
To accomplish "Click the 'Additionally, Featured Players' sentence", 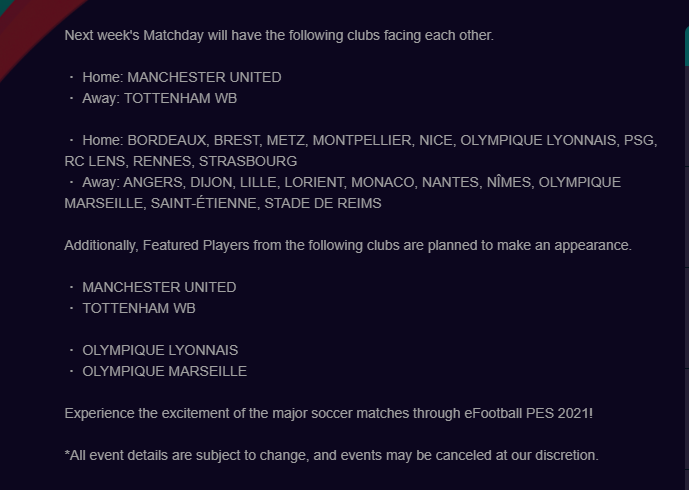I will [x=348, y=245].
